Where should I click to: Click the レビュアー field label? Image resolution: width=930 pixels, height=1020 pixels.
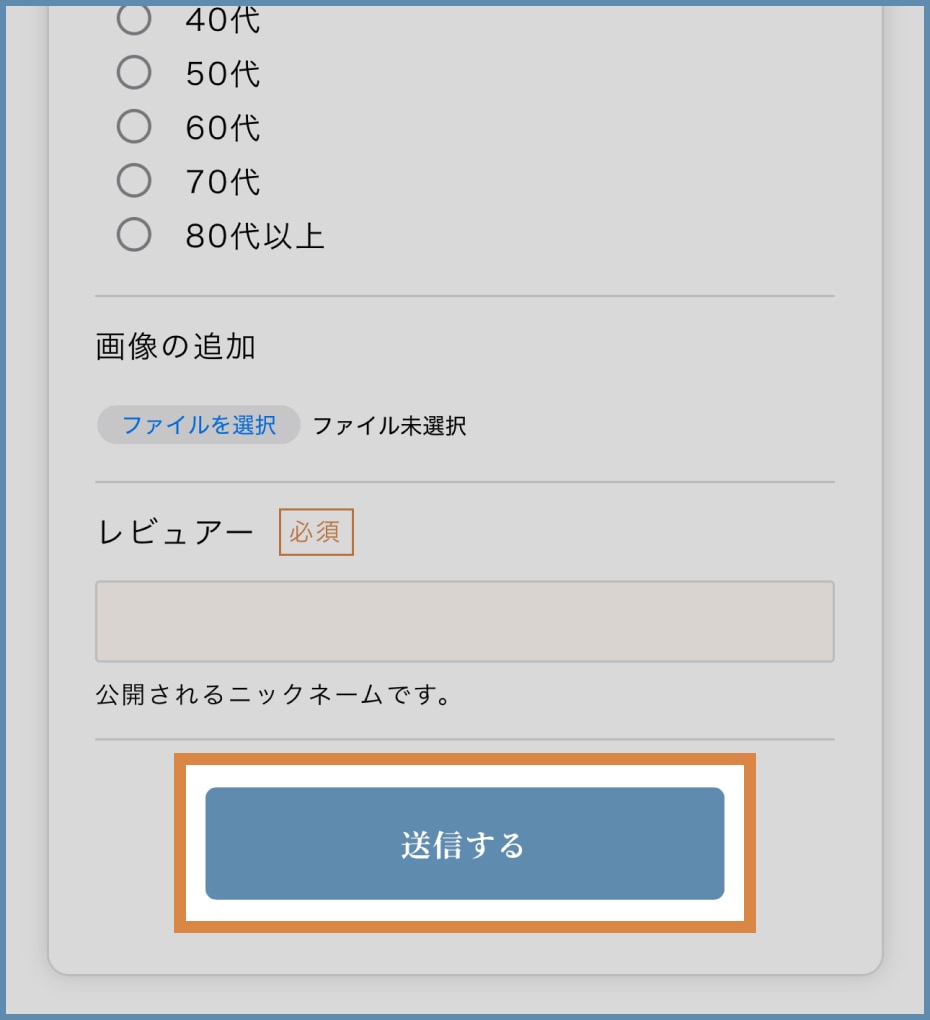(x=170, y=532)
